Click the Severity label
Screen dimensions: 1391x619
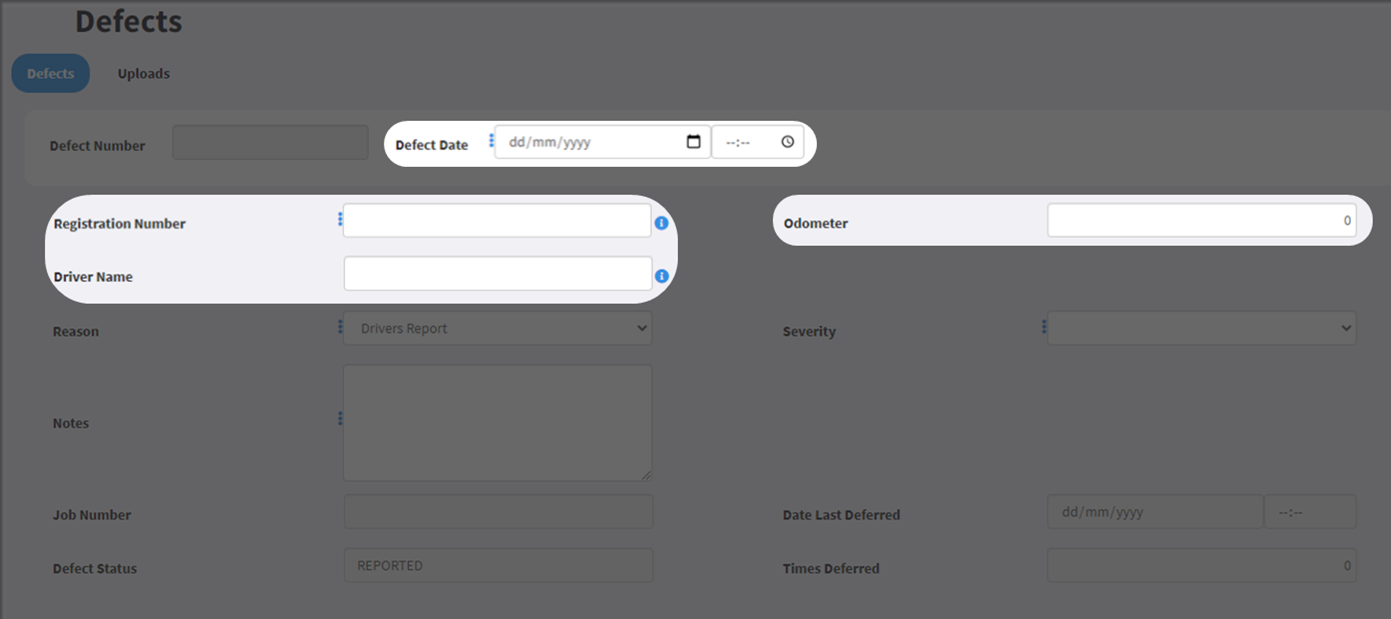coord(809,332)
